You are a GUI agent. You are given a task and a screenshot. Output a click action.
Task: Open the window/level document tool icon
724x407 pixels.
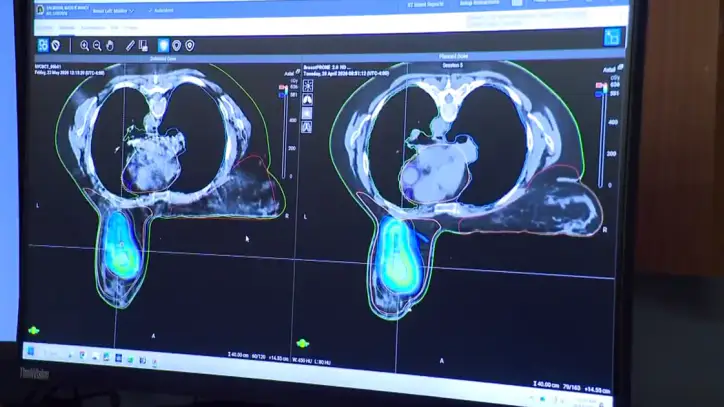coord(143,45)
